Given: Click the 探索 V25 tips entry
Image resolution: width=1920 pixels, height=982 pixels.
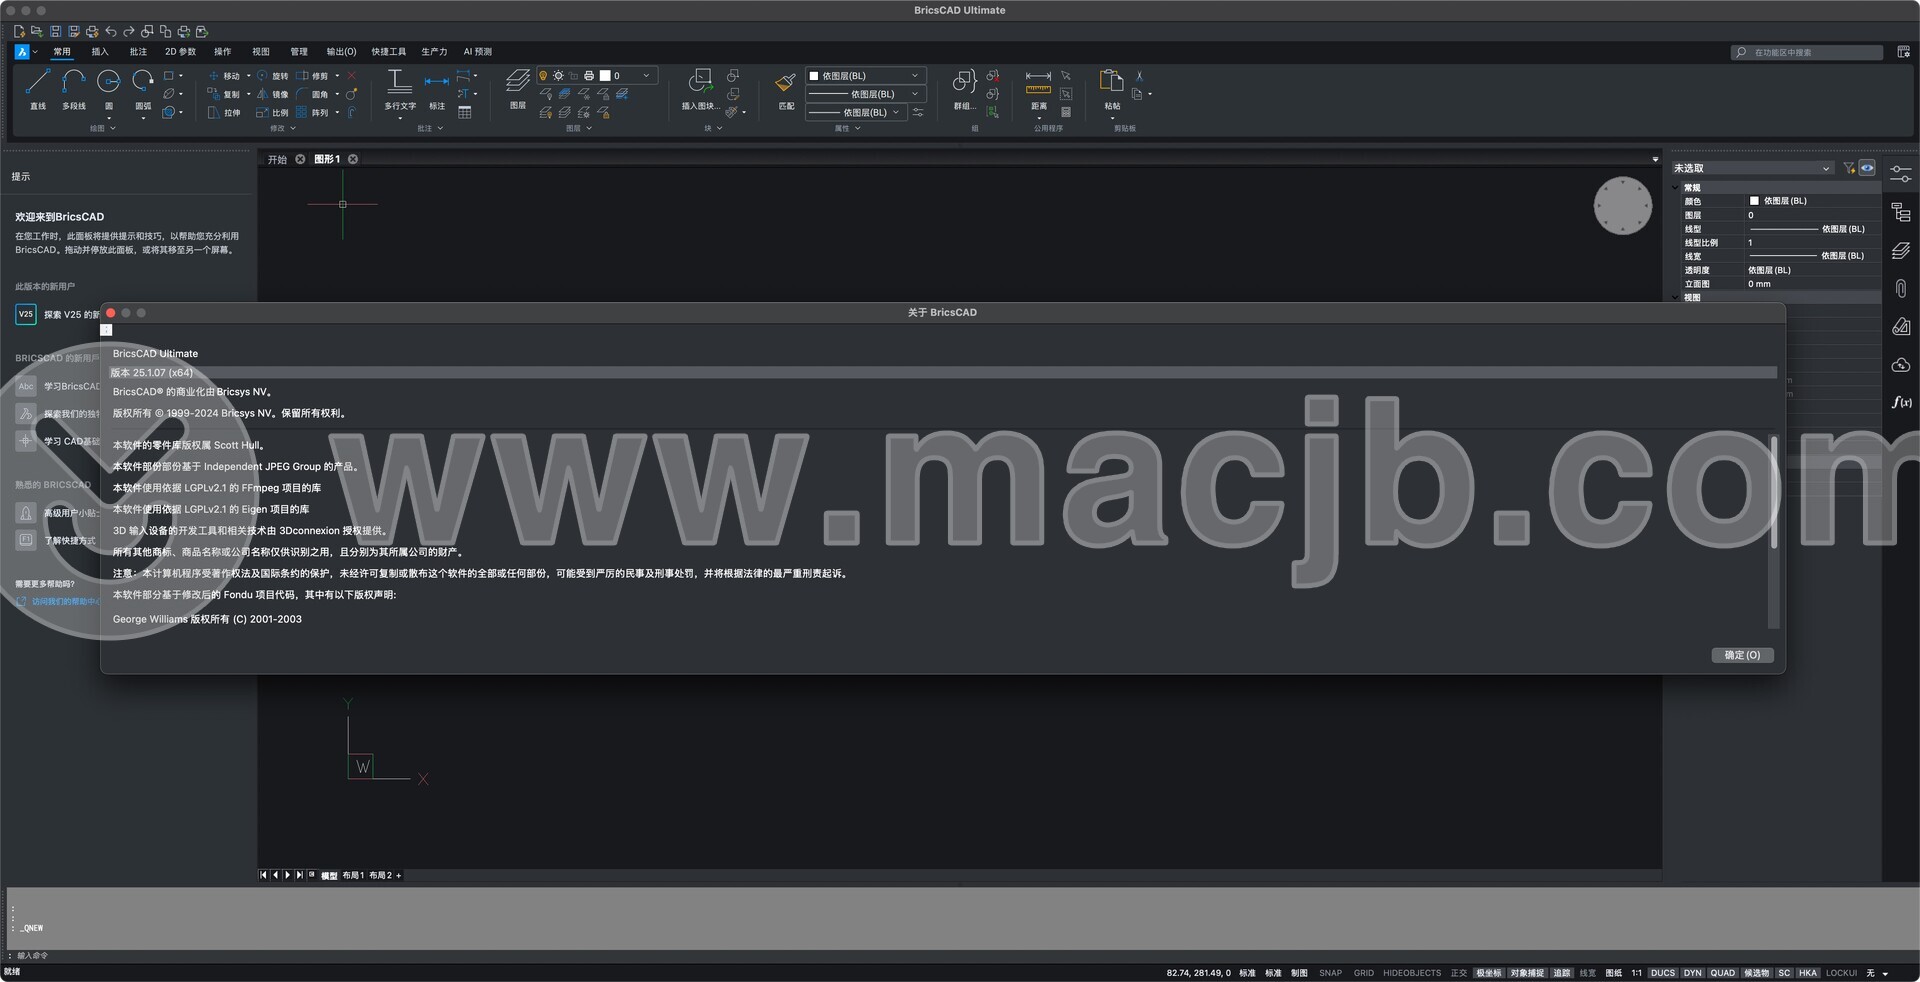Looking at the screenshot, I should pos(58,314).
